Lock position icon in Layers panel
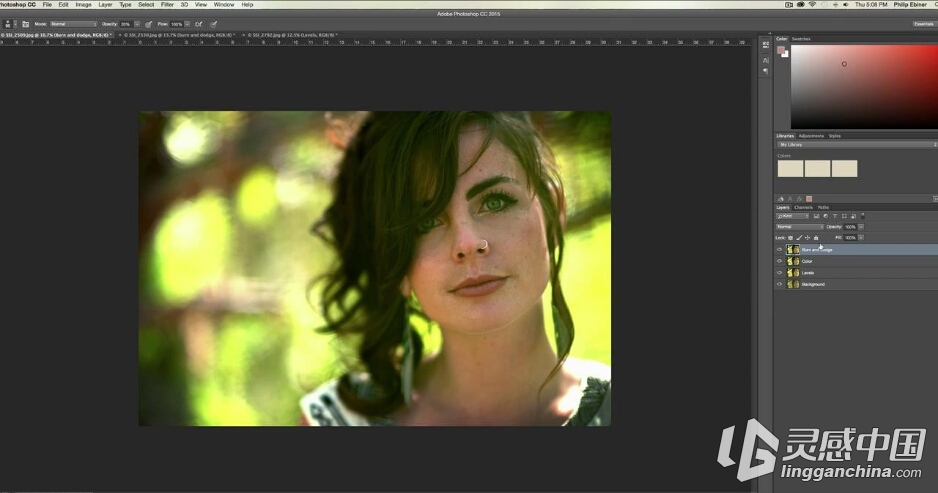Screen dimensions: 938x493 [808, 238]
